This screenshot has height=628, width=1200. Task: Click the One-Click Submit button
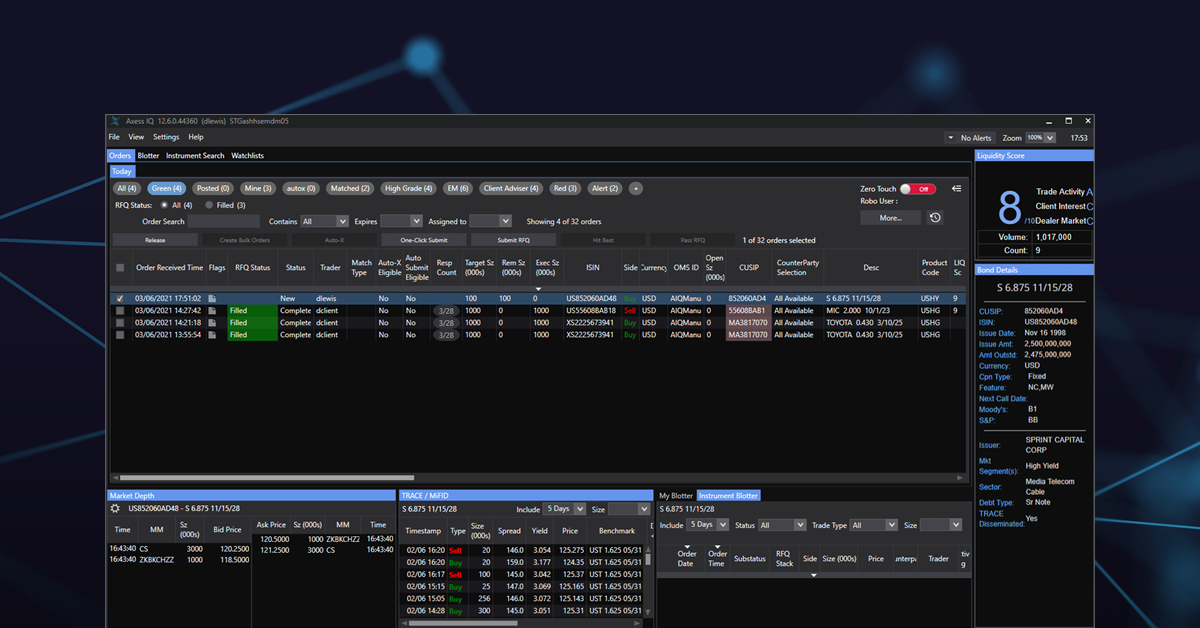(424, 240)
